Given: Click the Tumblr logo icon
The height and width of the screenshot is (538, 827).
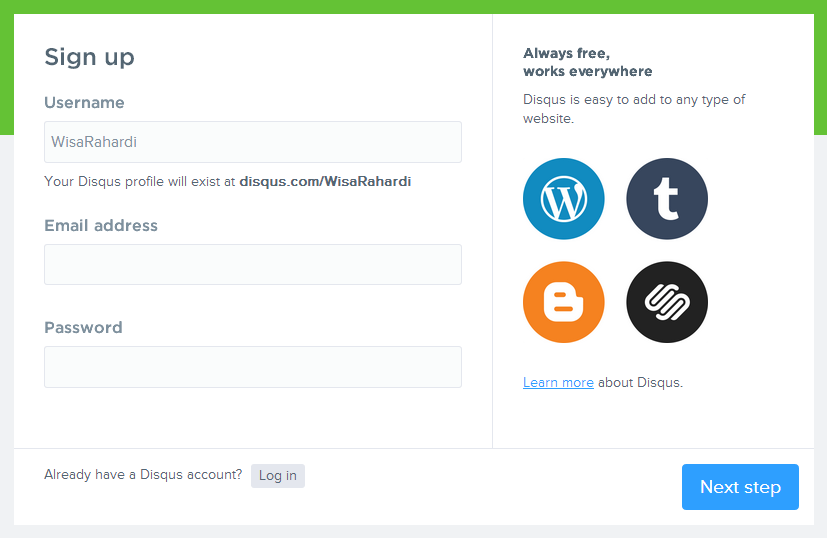Looking at the screenshot, I should point(667,199).
